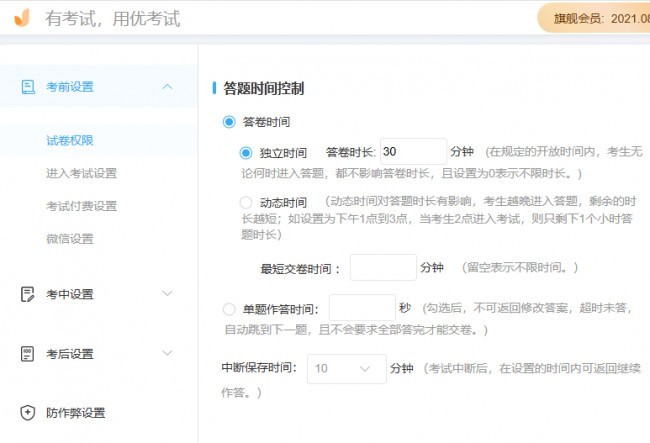The width and height of the screenshot is (650, 443).
Task: Select the 独立时间 radio button
Action: tap(245, 153)
